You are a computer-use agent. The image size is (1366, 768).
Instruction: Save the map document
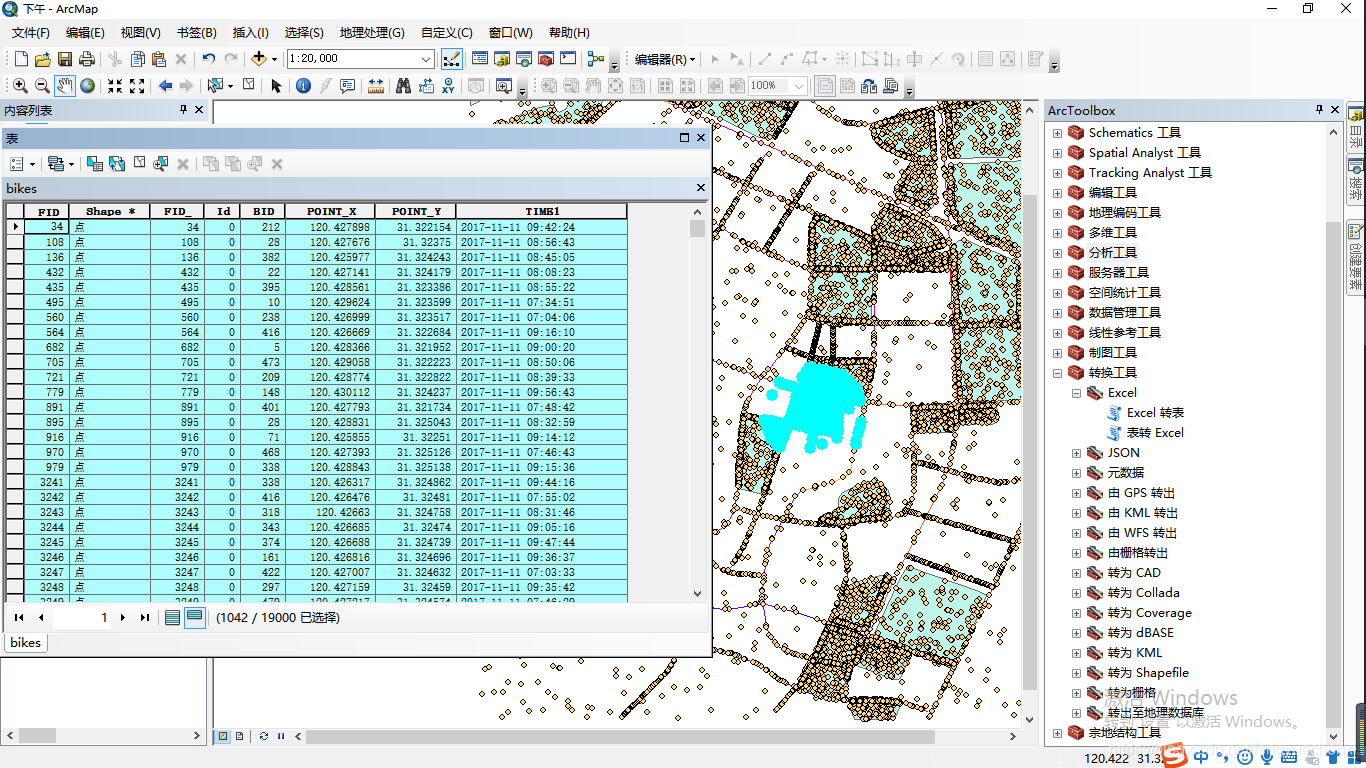[x=65, y=59]
